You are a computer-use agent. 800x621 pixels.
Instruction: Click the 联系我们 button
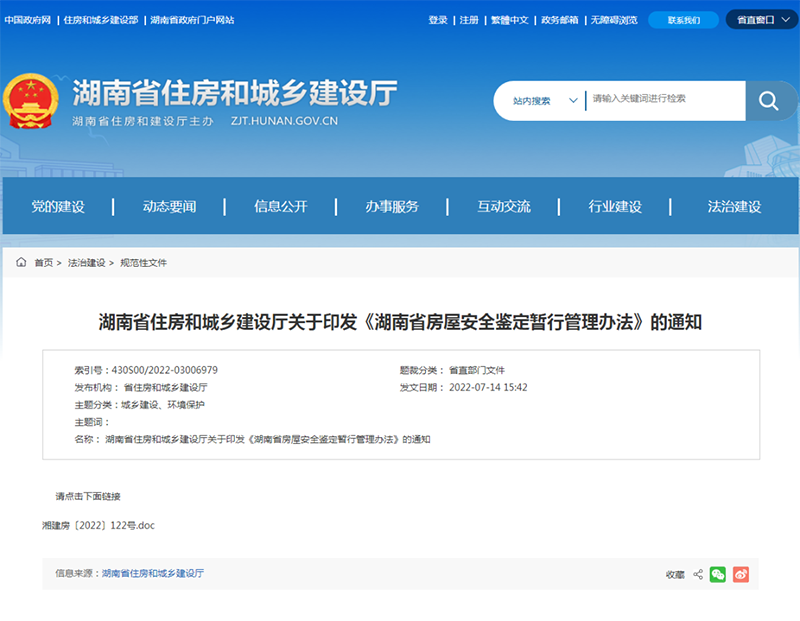pyautogui.click(x=683, y=19)
